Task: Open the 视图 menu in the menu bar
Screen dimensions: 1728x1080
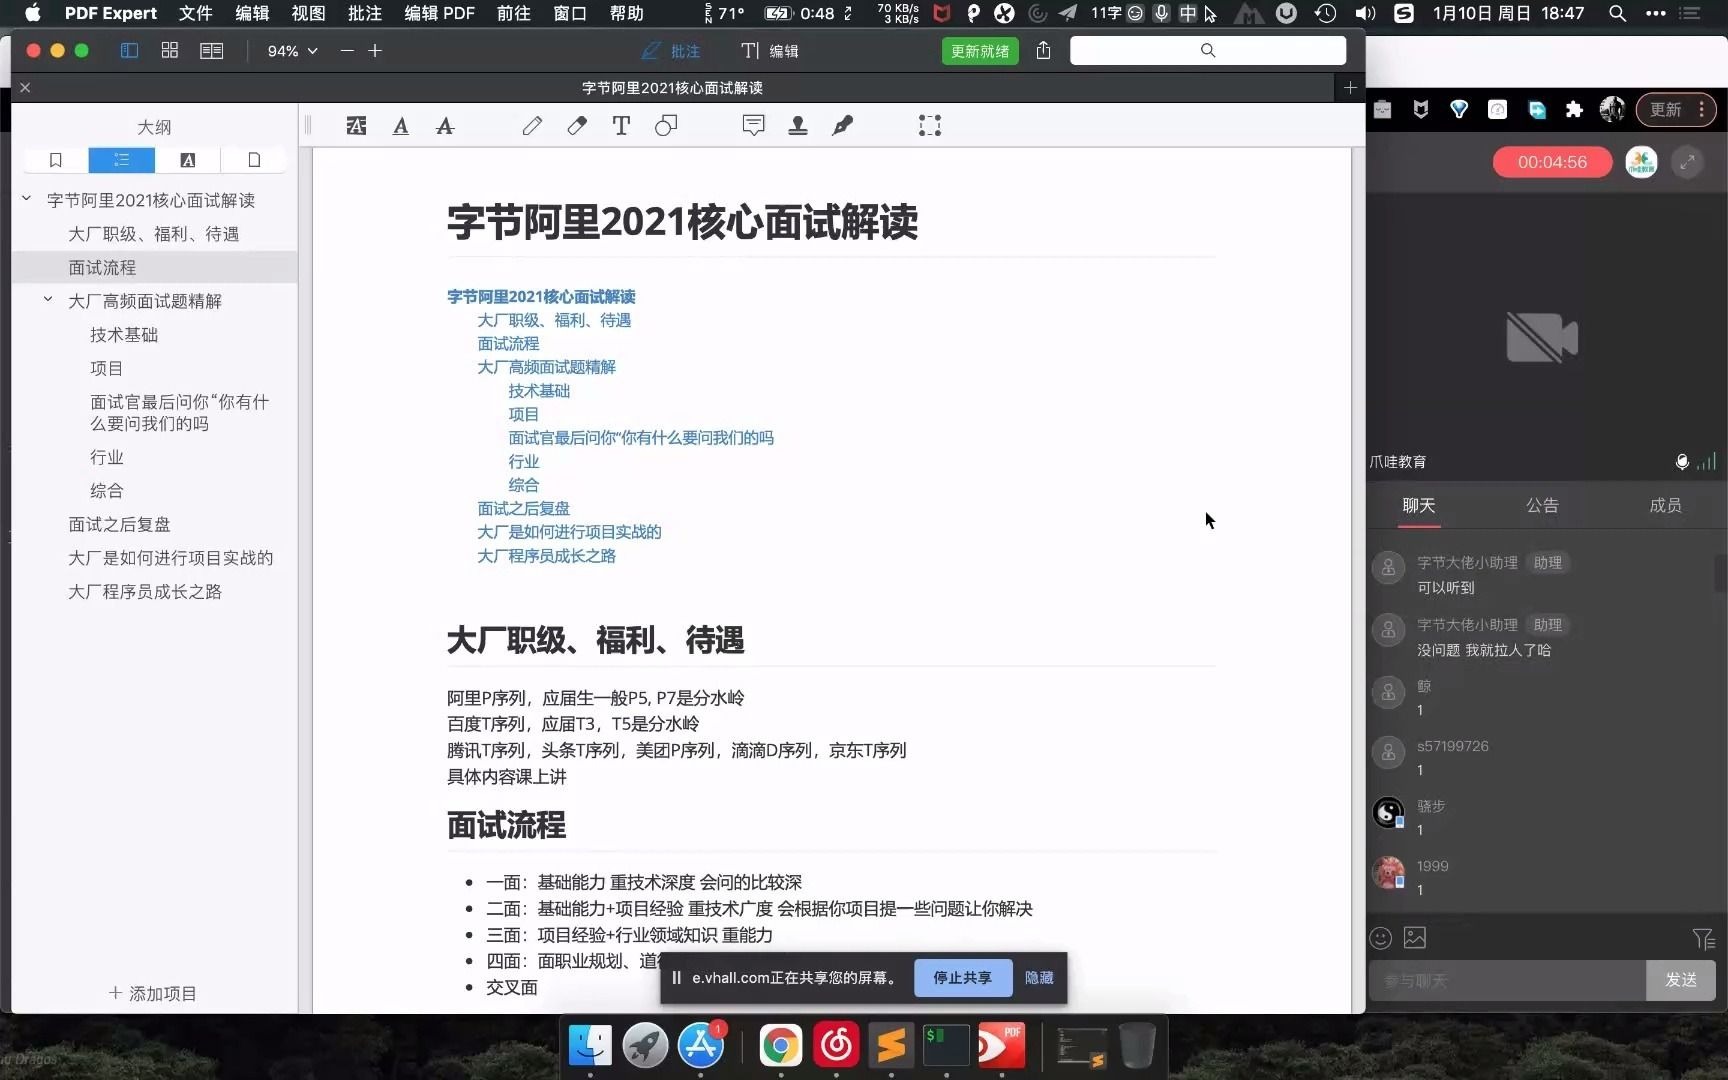Action: [x=308, y=13]
